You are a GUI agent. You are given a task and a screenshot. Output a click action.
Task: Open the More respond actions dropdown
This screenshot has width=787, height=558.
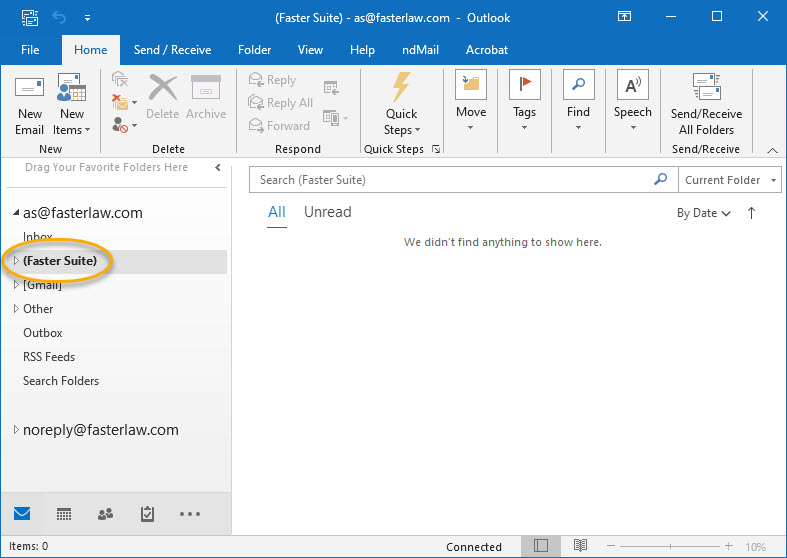tap(335, 118)
